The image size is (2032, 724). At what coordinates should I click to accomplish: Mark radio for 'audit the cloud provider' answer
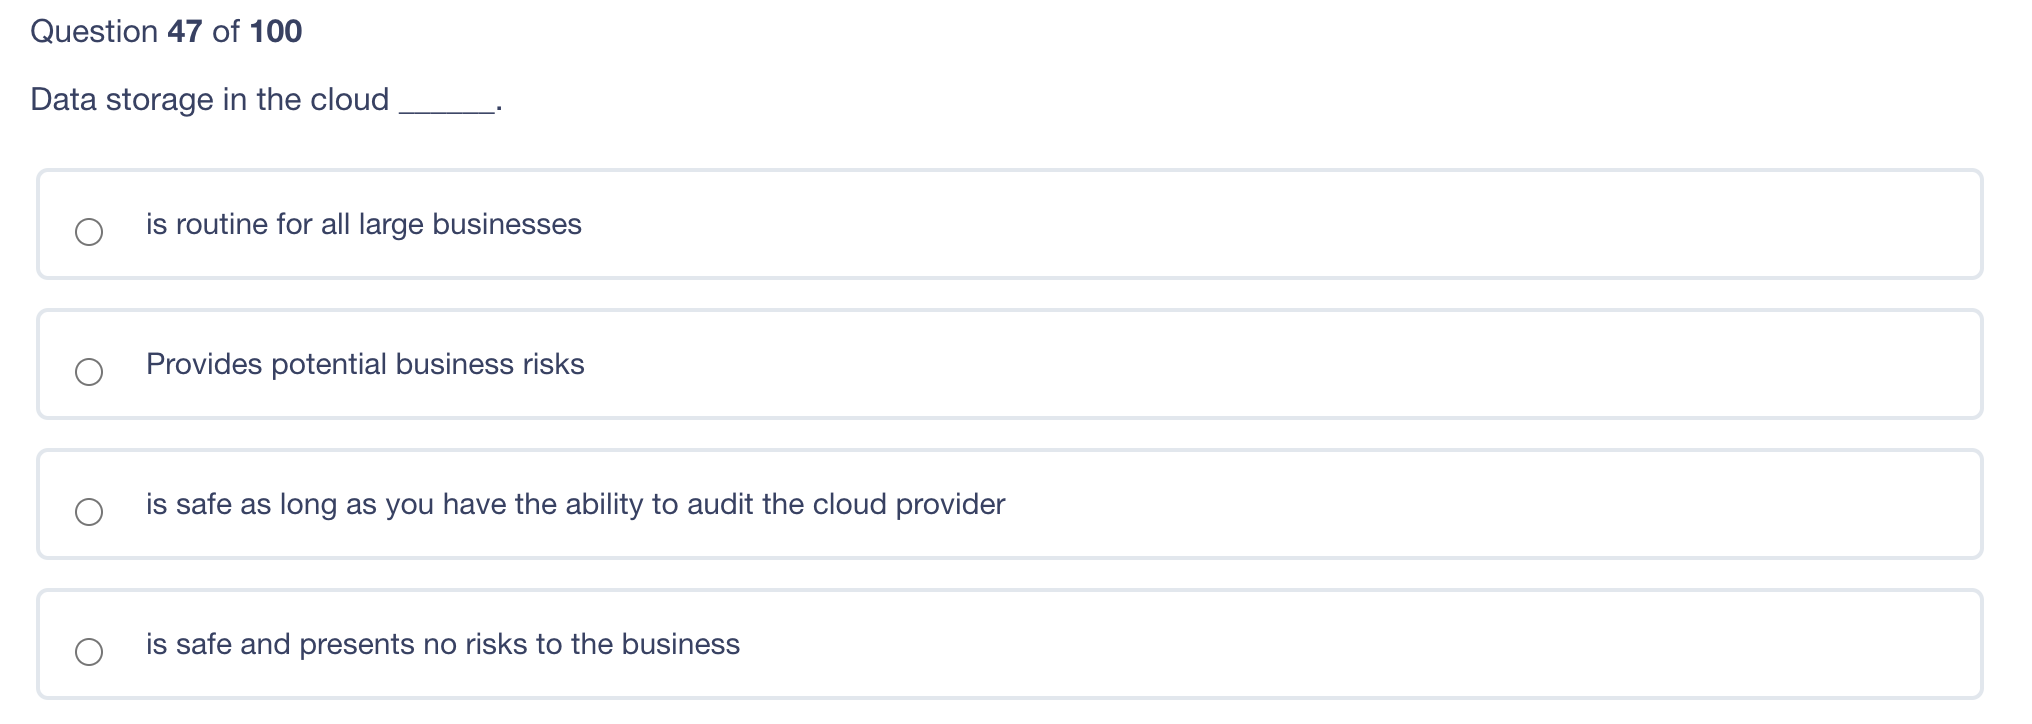point(89,512)
